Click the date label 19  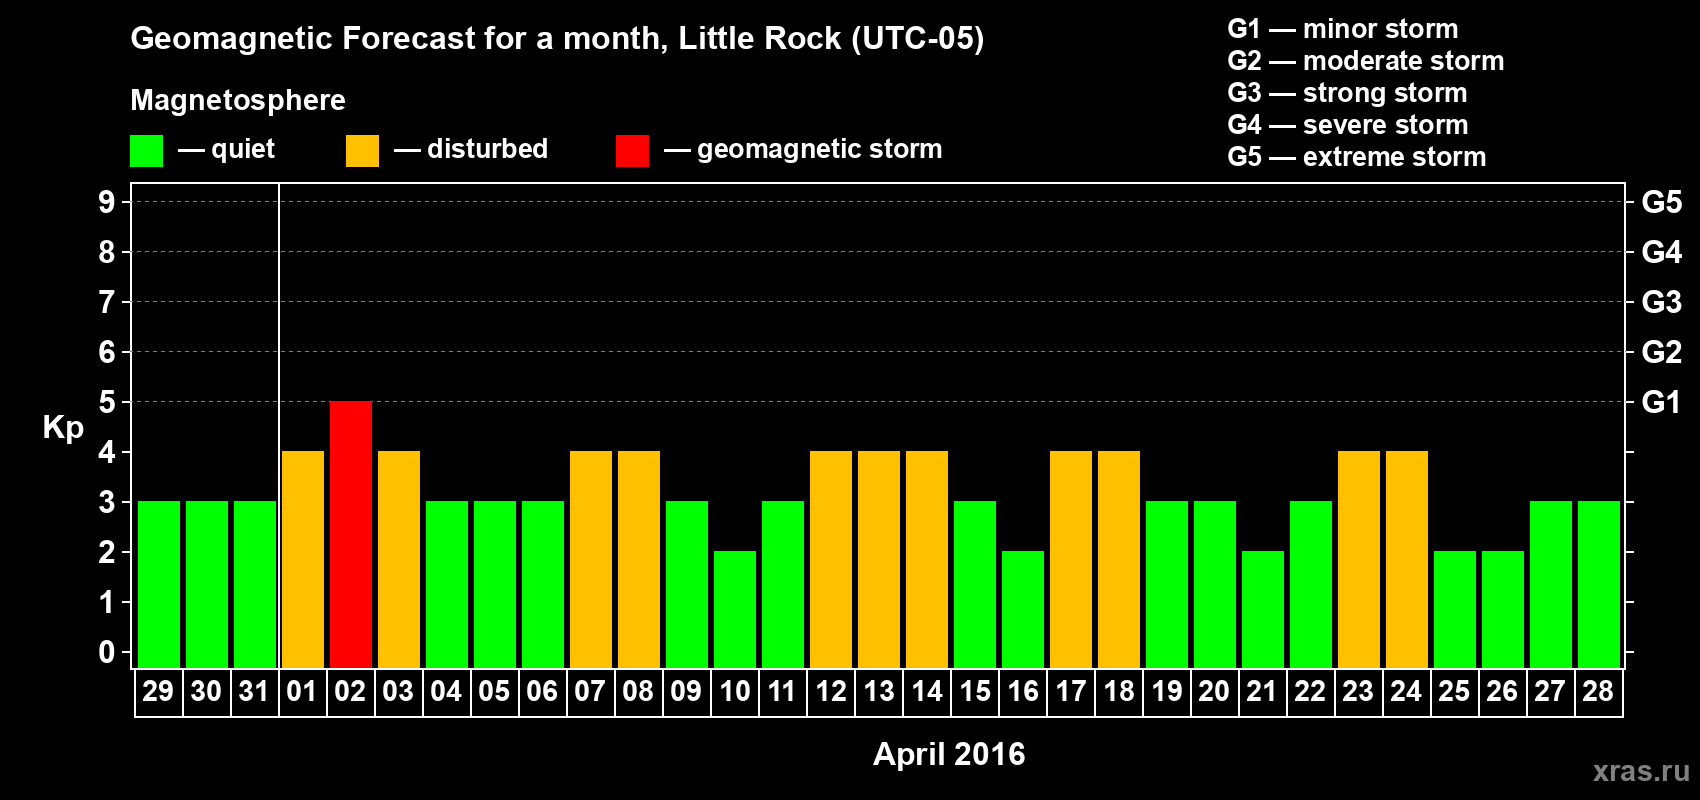(x=1167, y=691)
